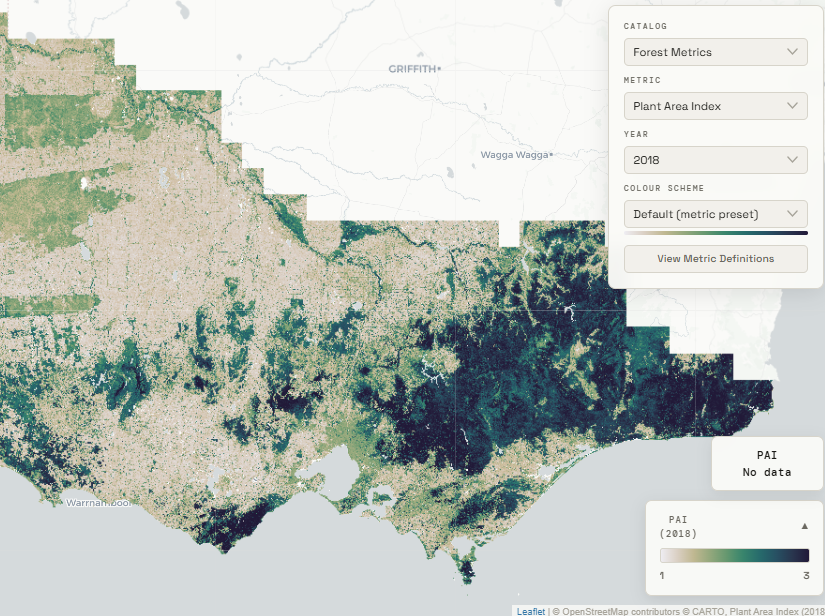Open the Year dropdown showing 2018
The height and width of the screenshot is (616, 825).
[x=716, y=160]
